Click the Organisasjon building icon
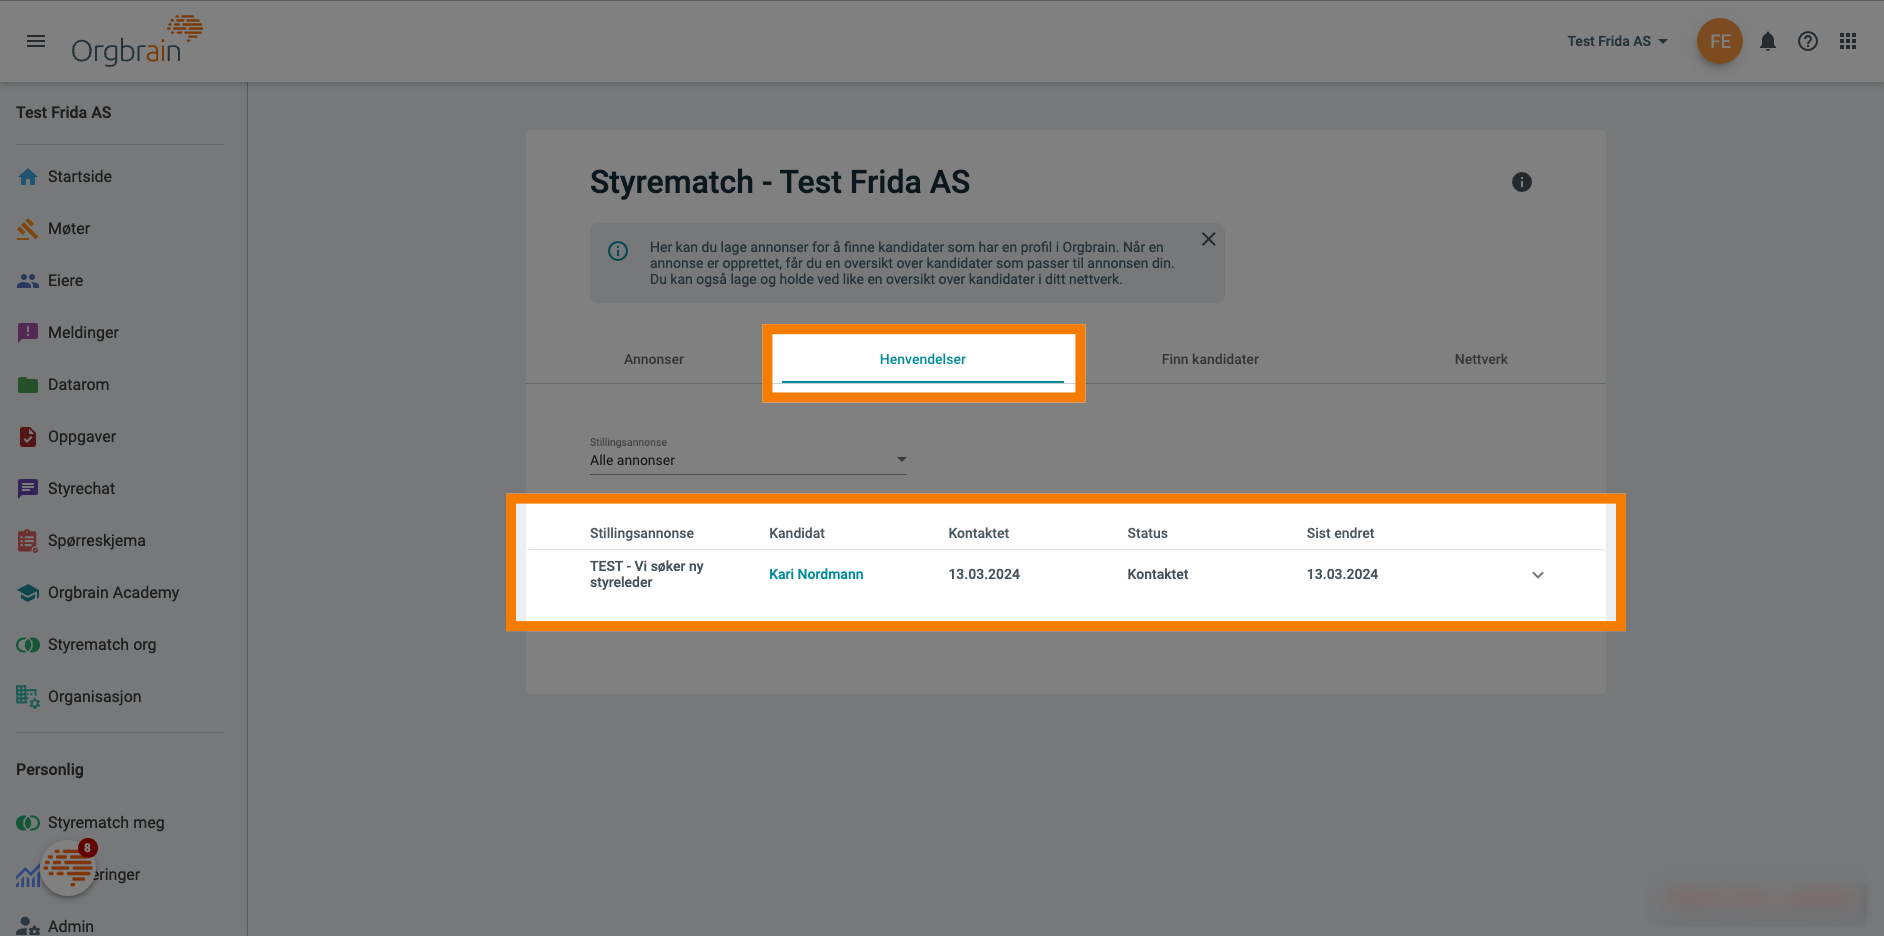Image resolution: width=1884 pixels, height=936 pixels. point(28,697)
